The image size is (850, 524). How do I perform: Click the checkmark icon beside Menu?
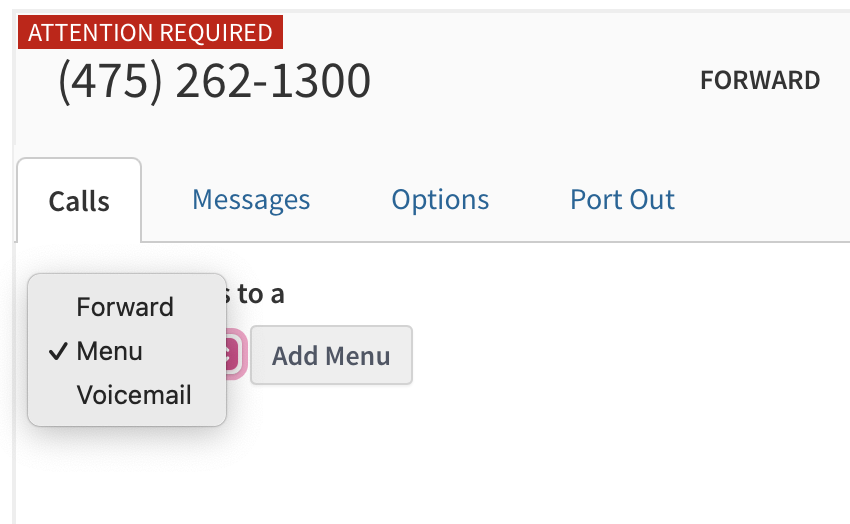[x=58, y=352]
